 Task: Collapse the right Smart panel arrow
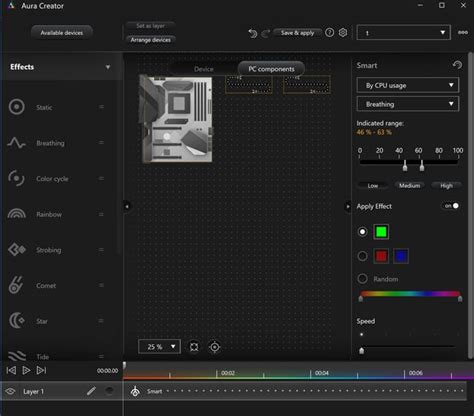pyautogui.click(x=348, y=206)
